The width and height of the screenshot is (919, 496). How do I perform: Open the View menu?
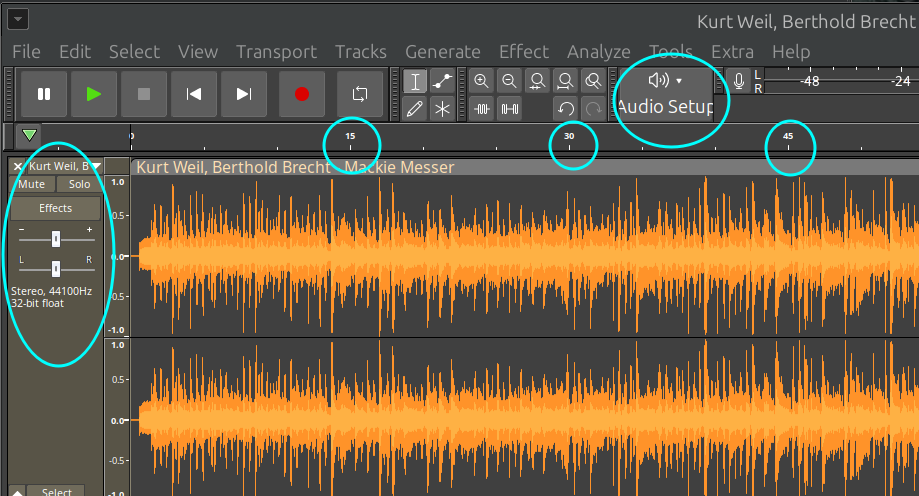pyautogui.click(x=198, y=52)
